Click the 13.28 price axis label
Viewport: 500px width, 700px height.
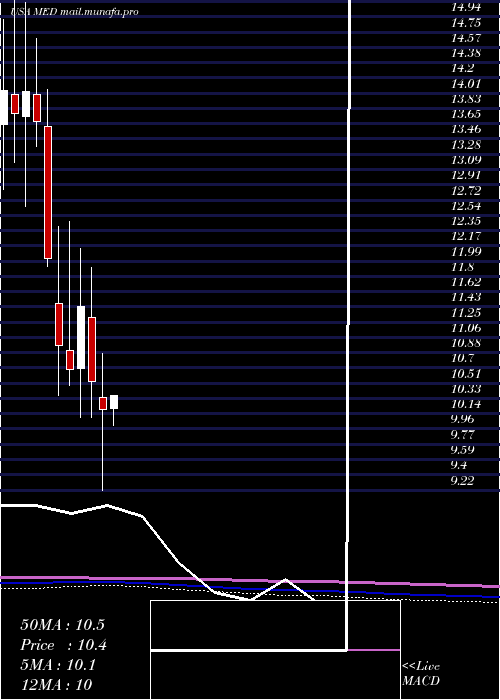pos(466,145)
